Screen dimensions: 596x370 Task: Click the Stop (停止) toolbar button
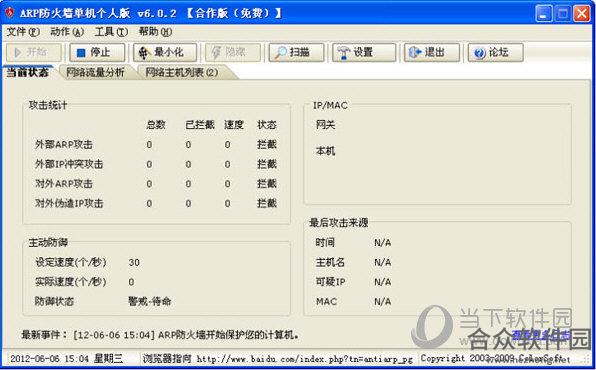pos(97,52)
